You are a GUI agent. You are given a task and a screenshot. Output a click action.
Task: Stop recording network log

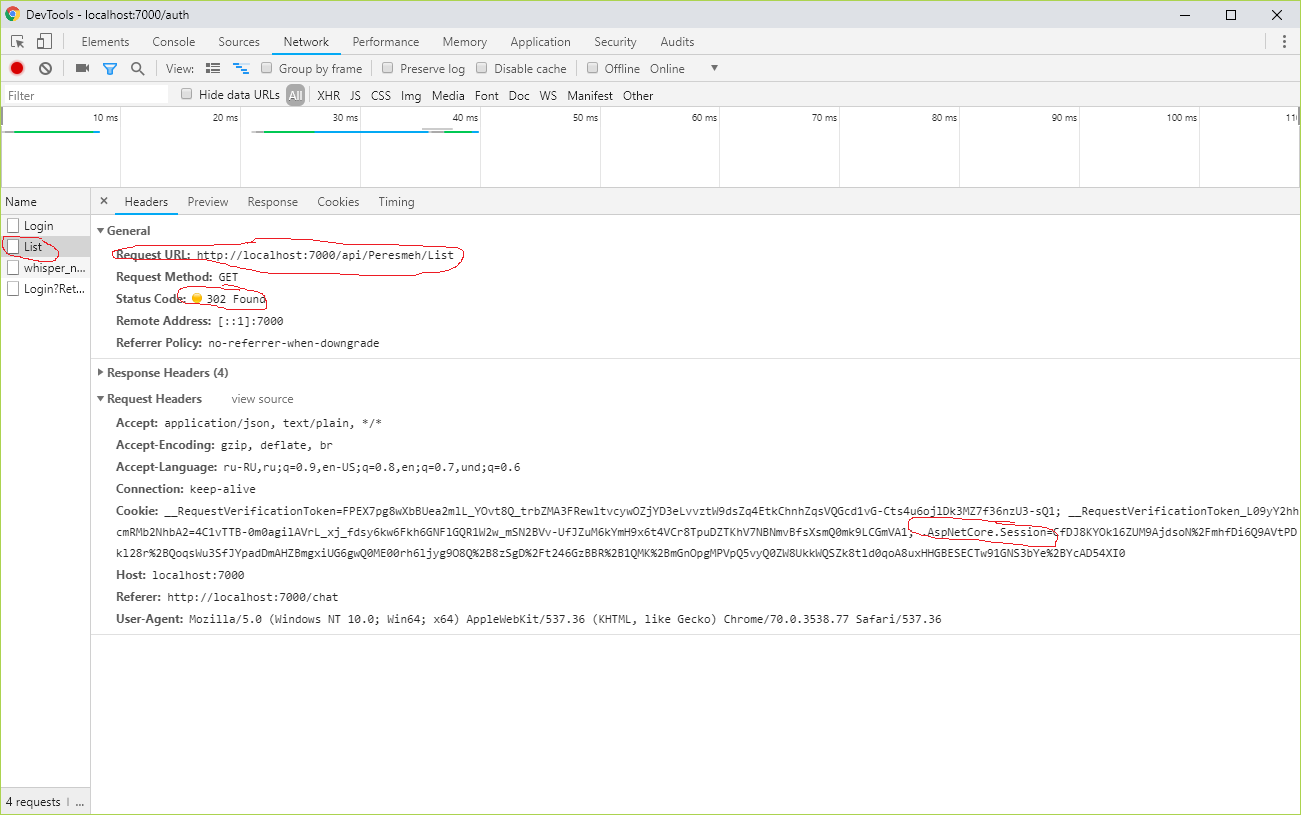click(x=17, y=68)
